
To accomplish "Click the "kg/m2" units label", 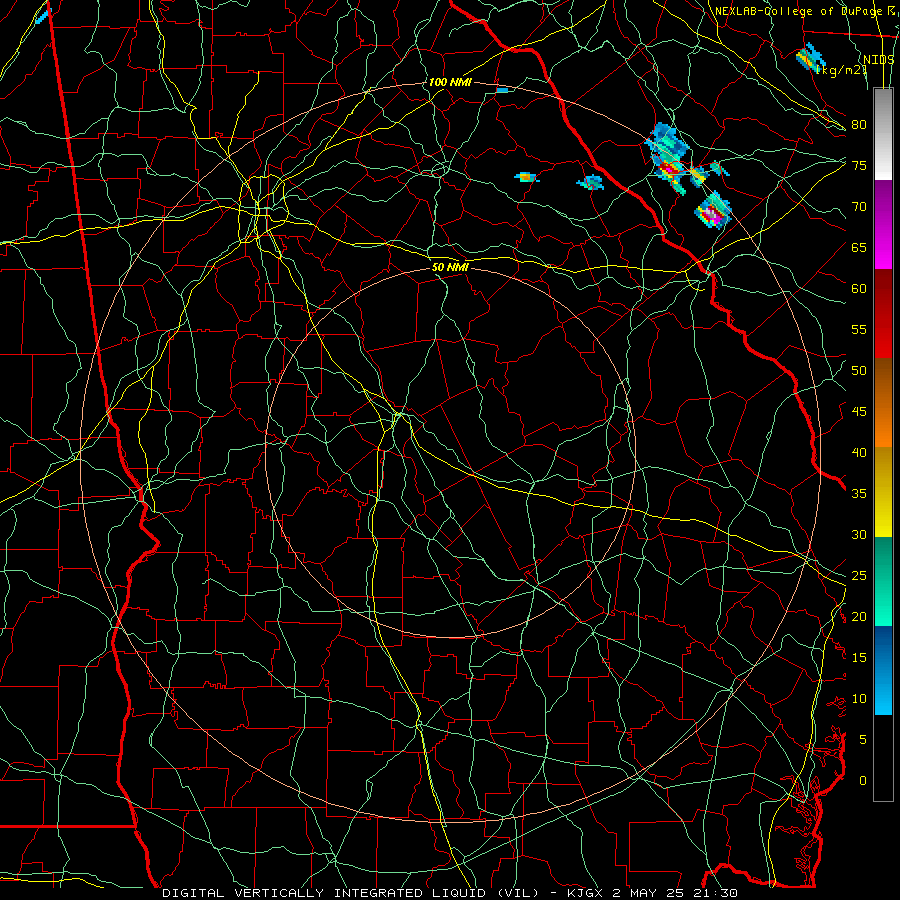I will pos(841,70).
